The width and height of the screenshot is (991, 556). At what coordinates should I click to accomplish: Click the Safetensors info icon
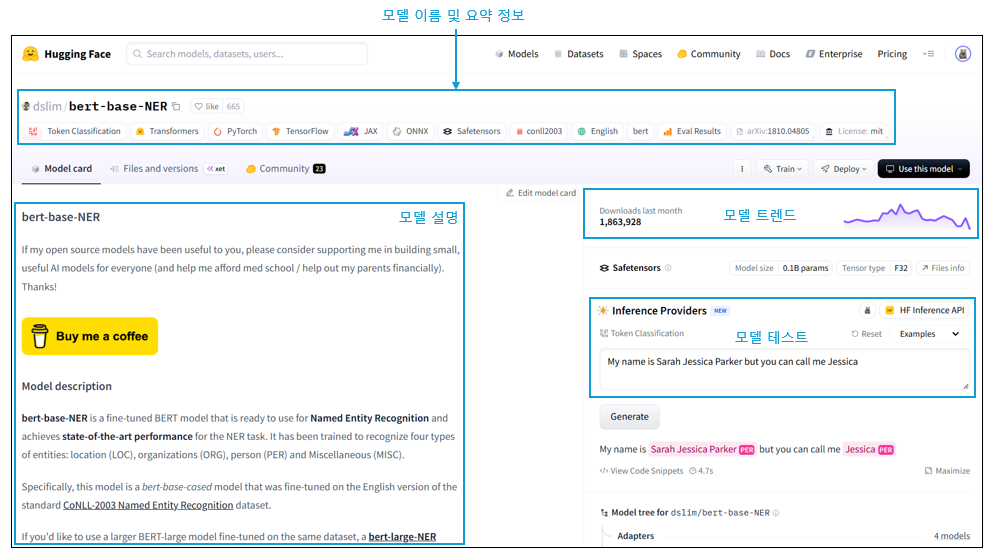pos(668,268)
